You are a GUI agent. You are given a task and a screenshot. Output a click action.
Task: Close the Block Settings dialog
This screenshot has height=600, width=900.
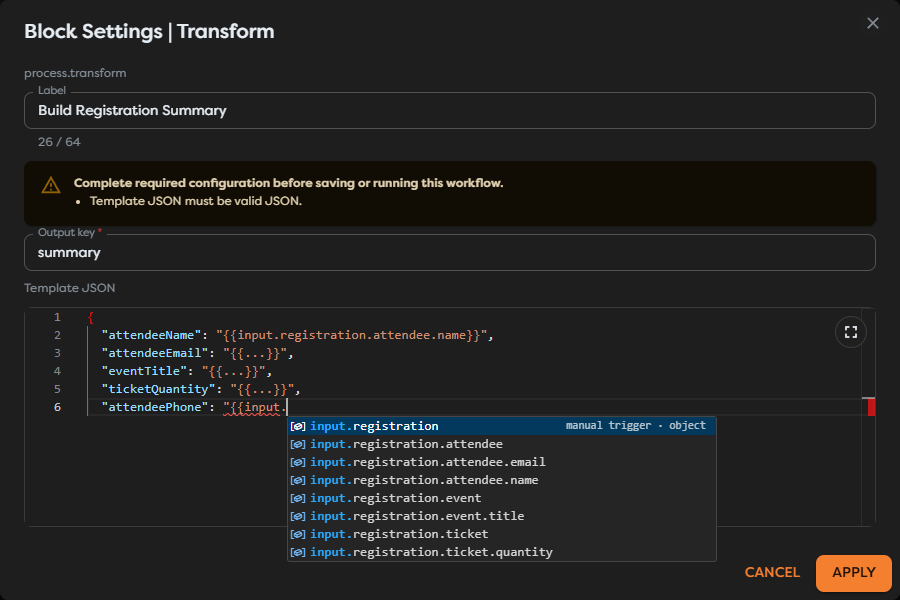(x=872, y=23)
